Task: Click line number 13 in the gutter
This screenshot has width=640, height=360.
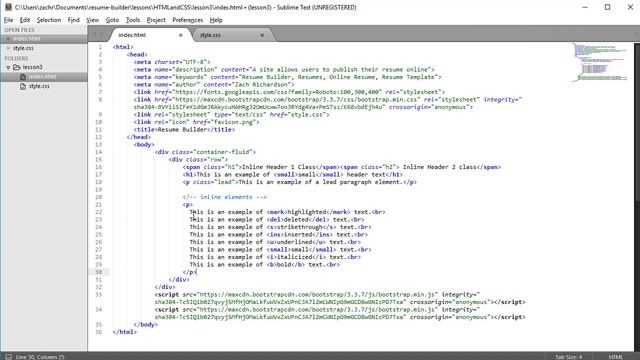Action: pyautogui.click(x=98, y=144)
